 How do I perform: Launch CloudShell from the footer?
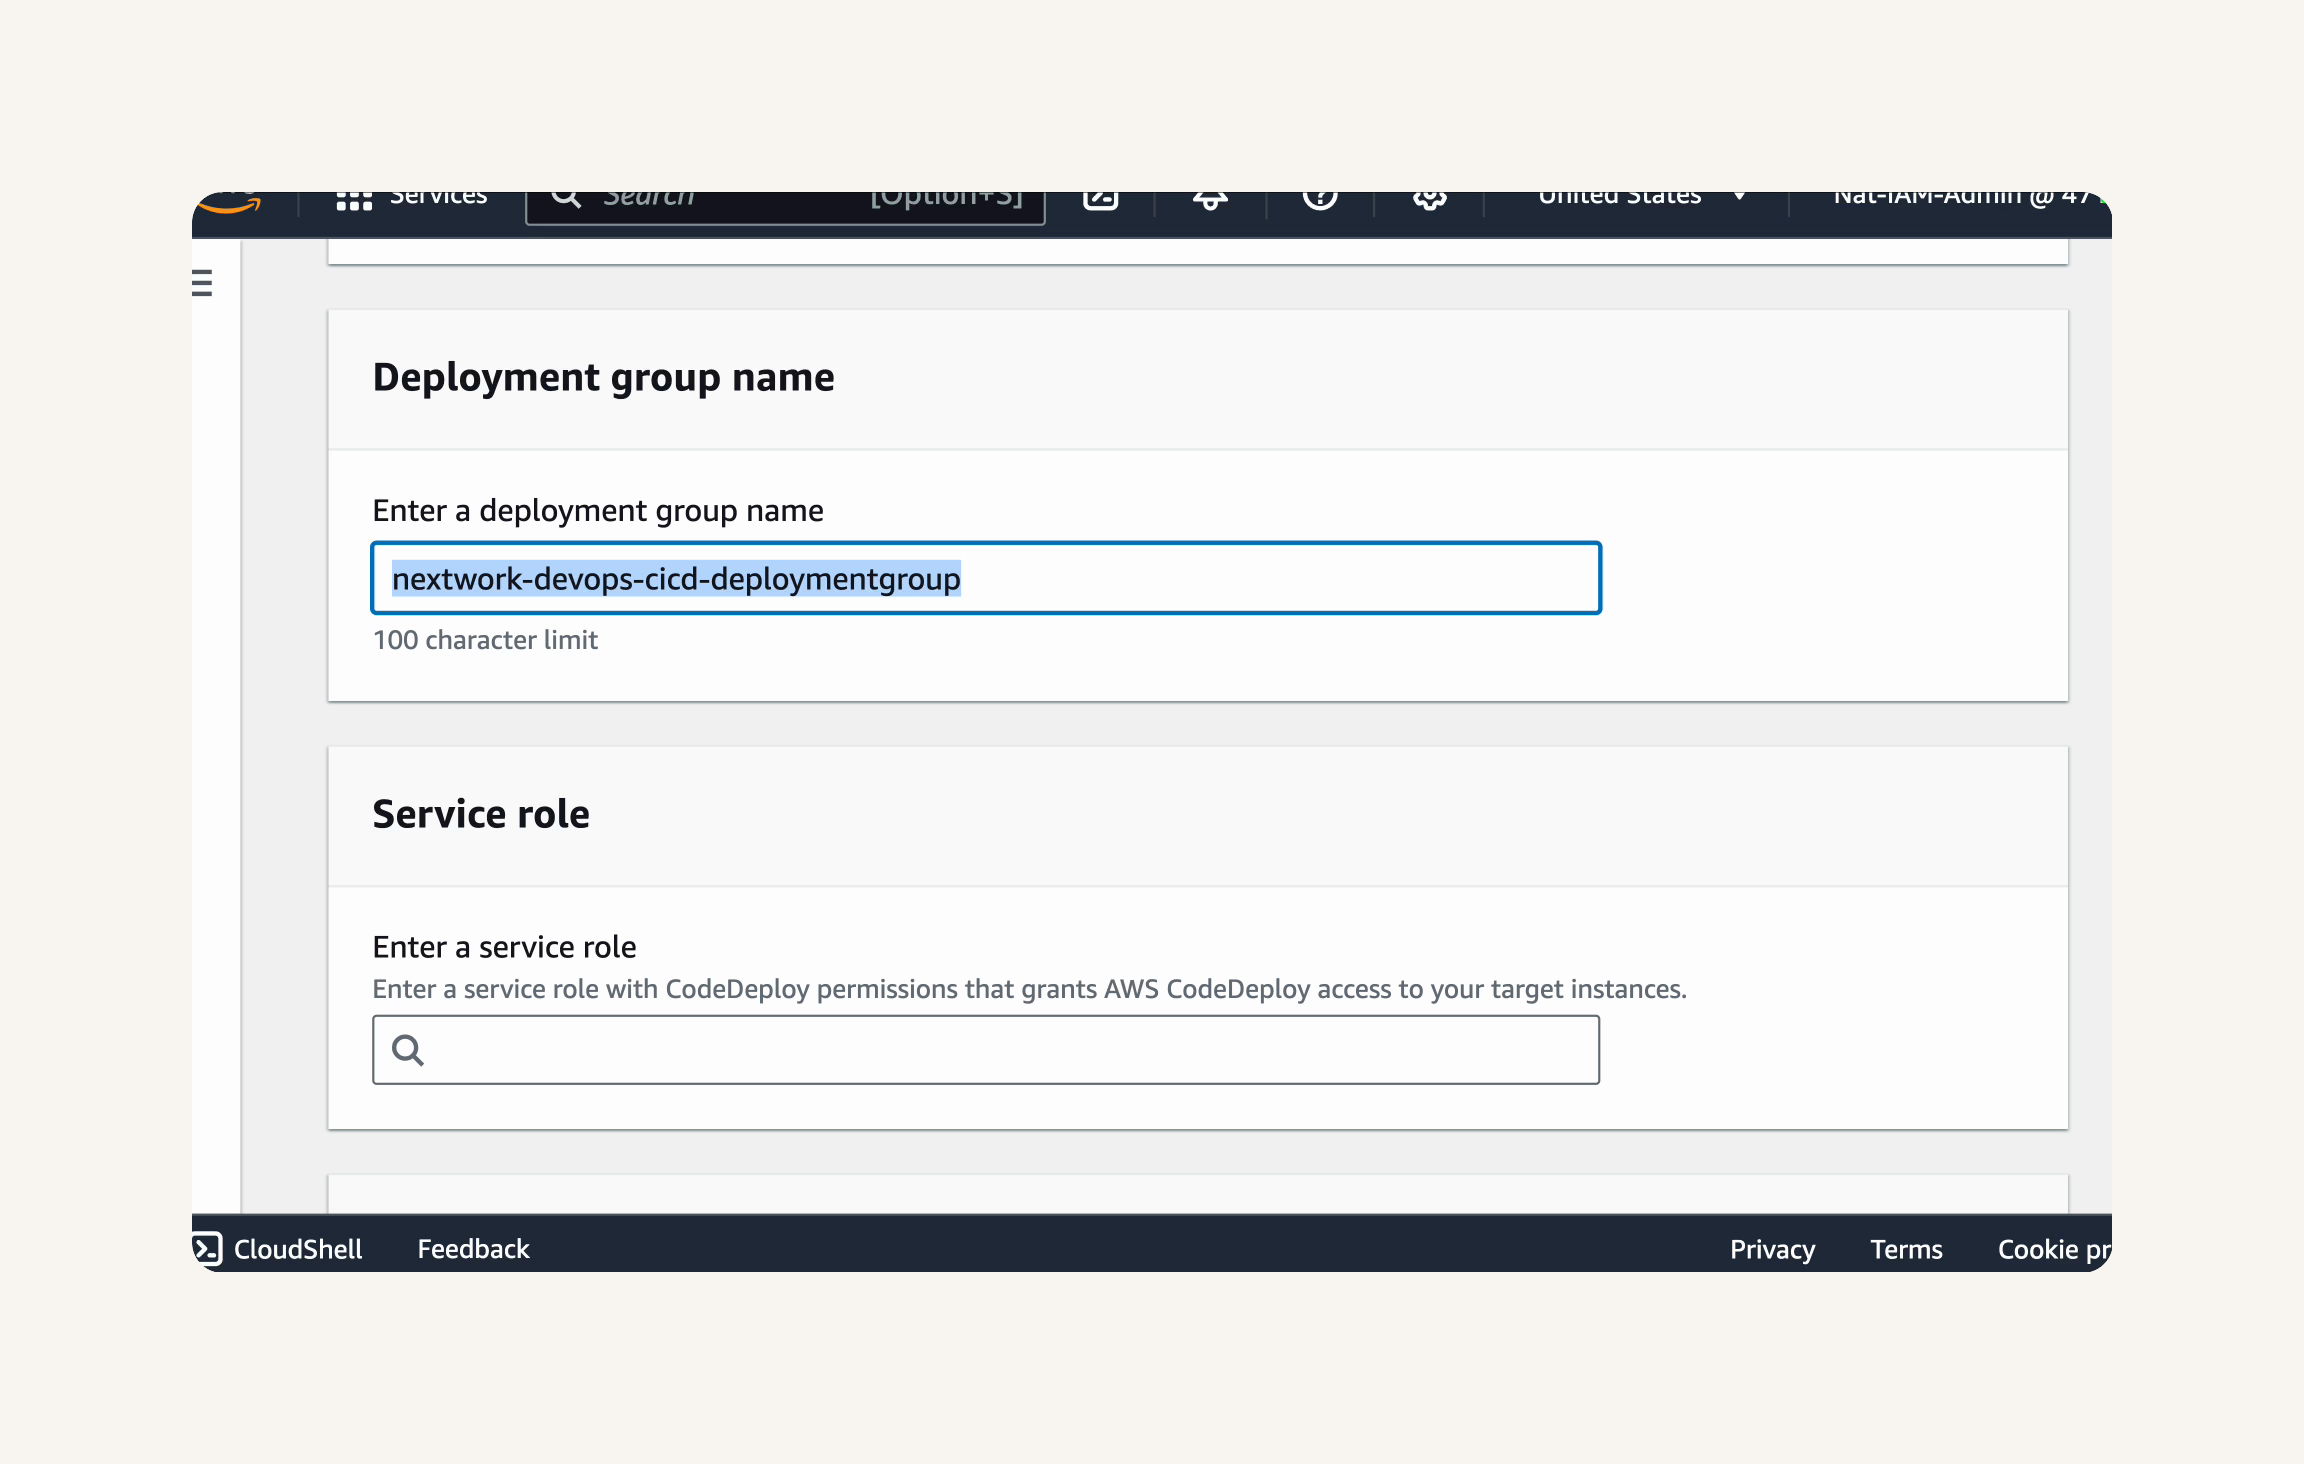278,1249
